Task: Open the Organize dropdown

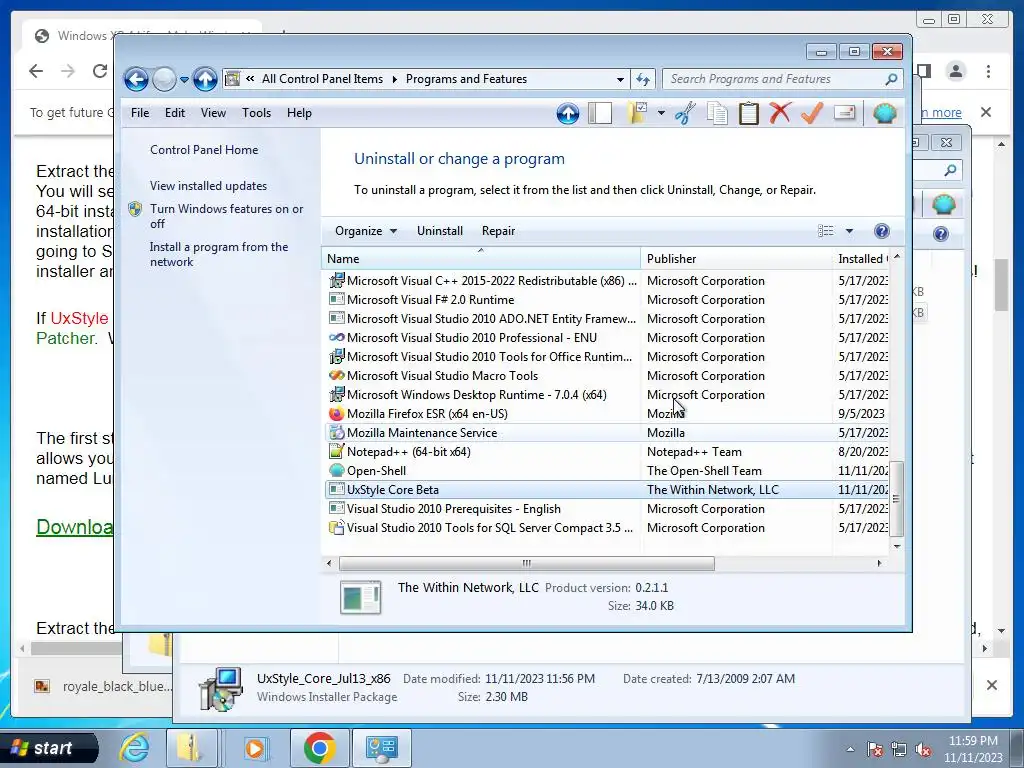Action: pos(365,231)
